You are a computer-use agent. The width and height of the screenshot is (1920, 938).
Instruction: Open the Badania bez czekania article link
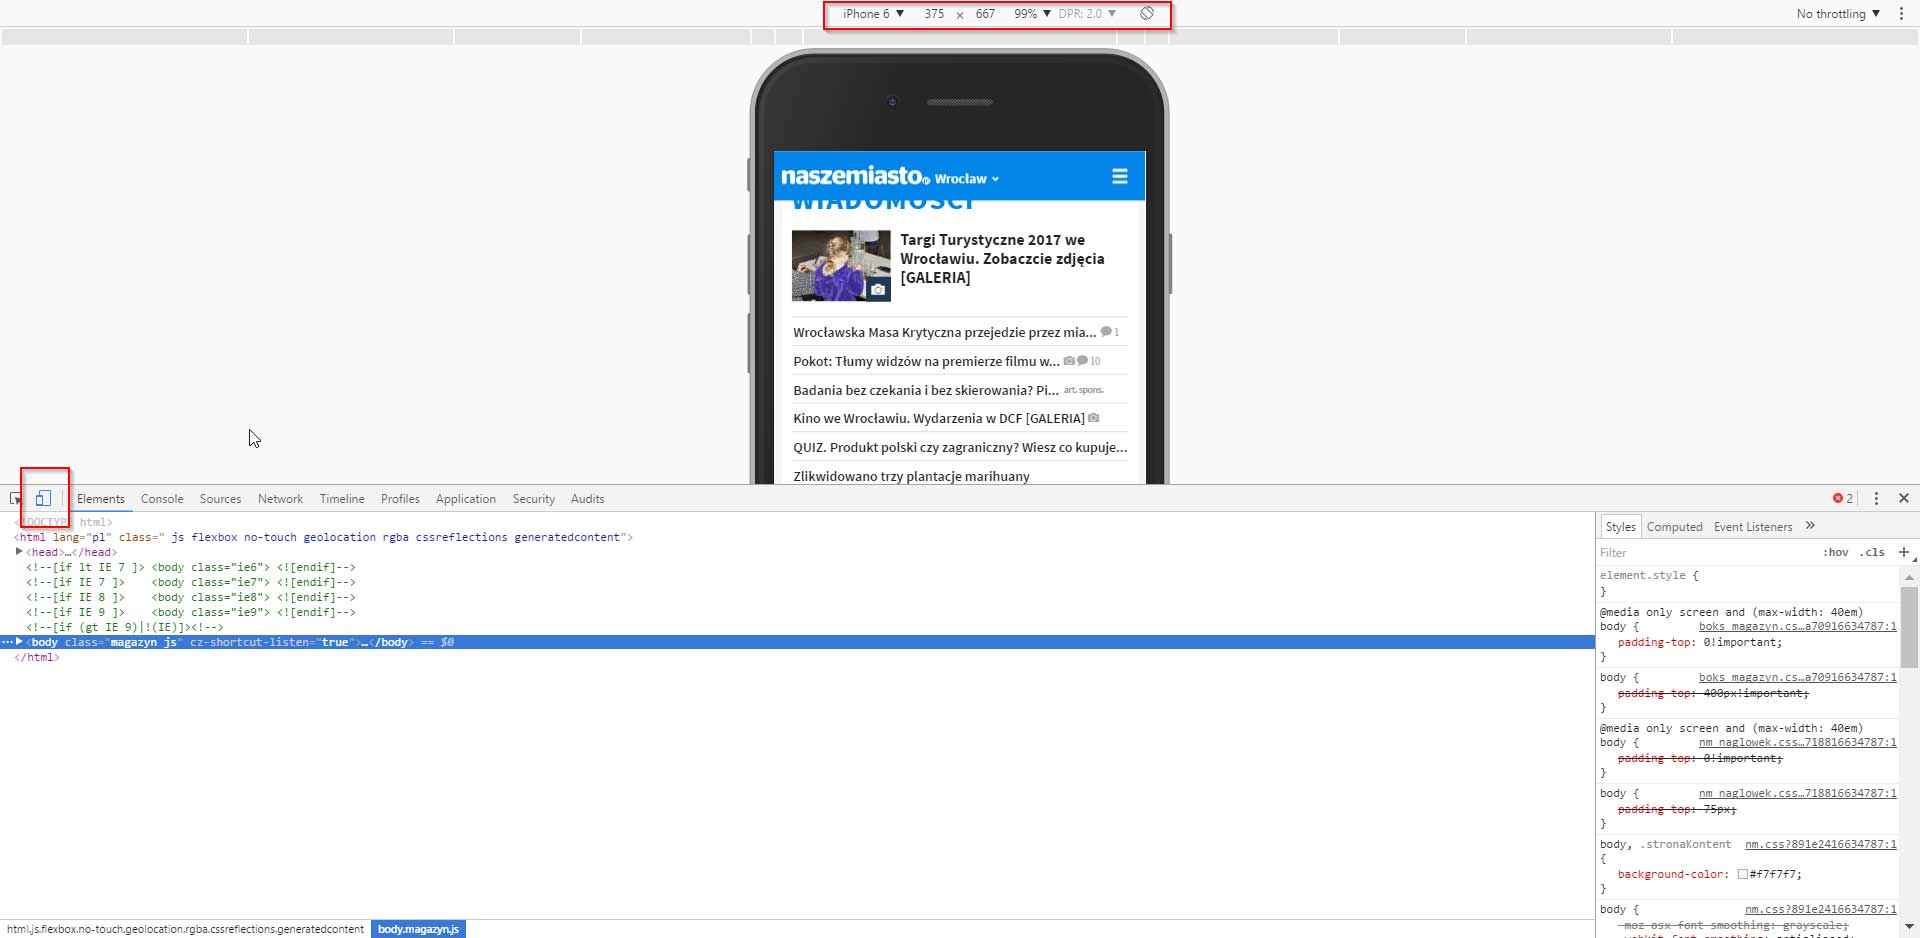tap(925, 390)
